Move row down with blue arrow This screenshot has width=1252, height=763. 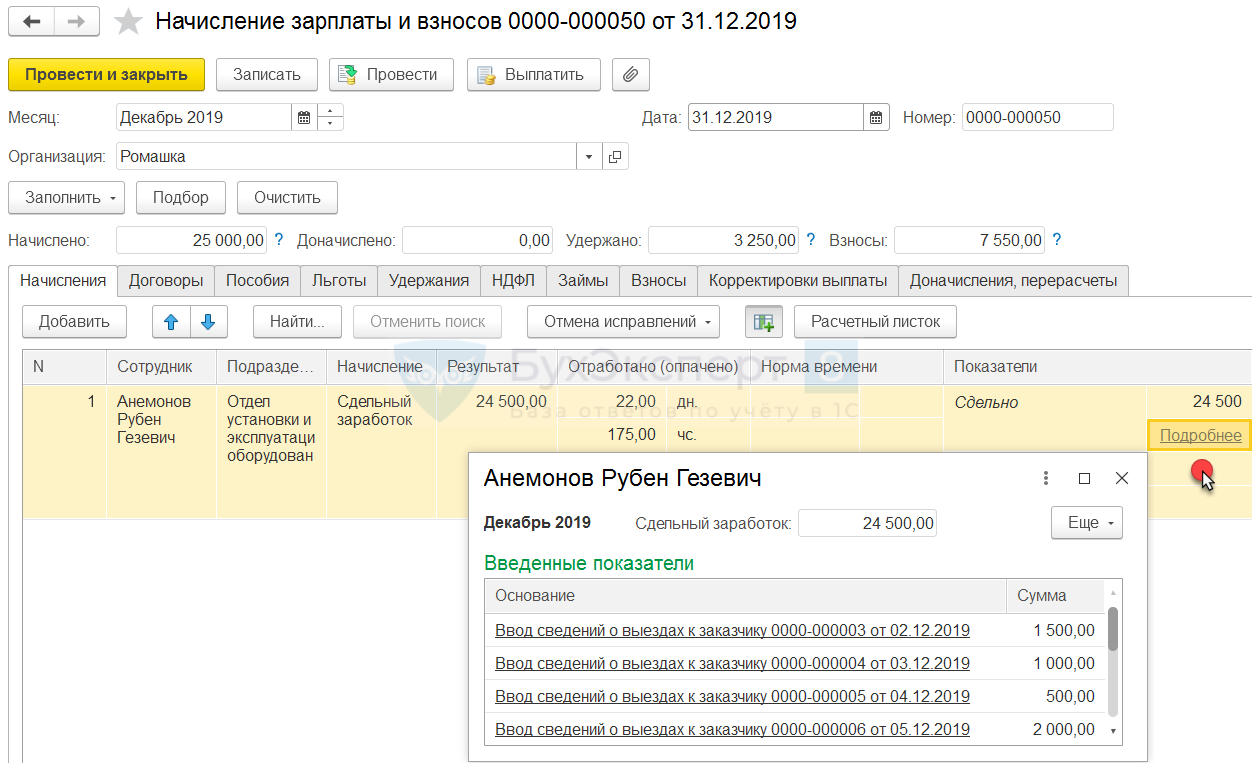click(x=209, y=322)
